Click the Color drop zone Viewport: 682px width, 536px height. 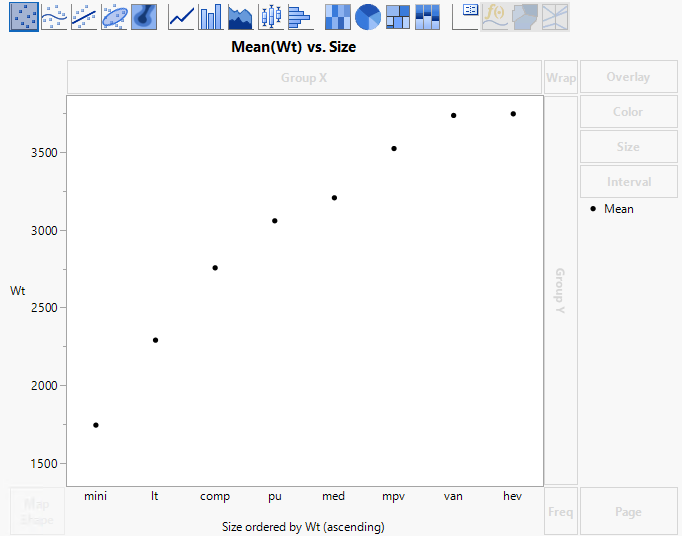tap(629, 112)
